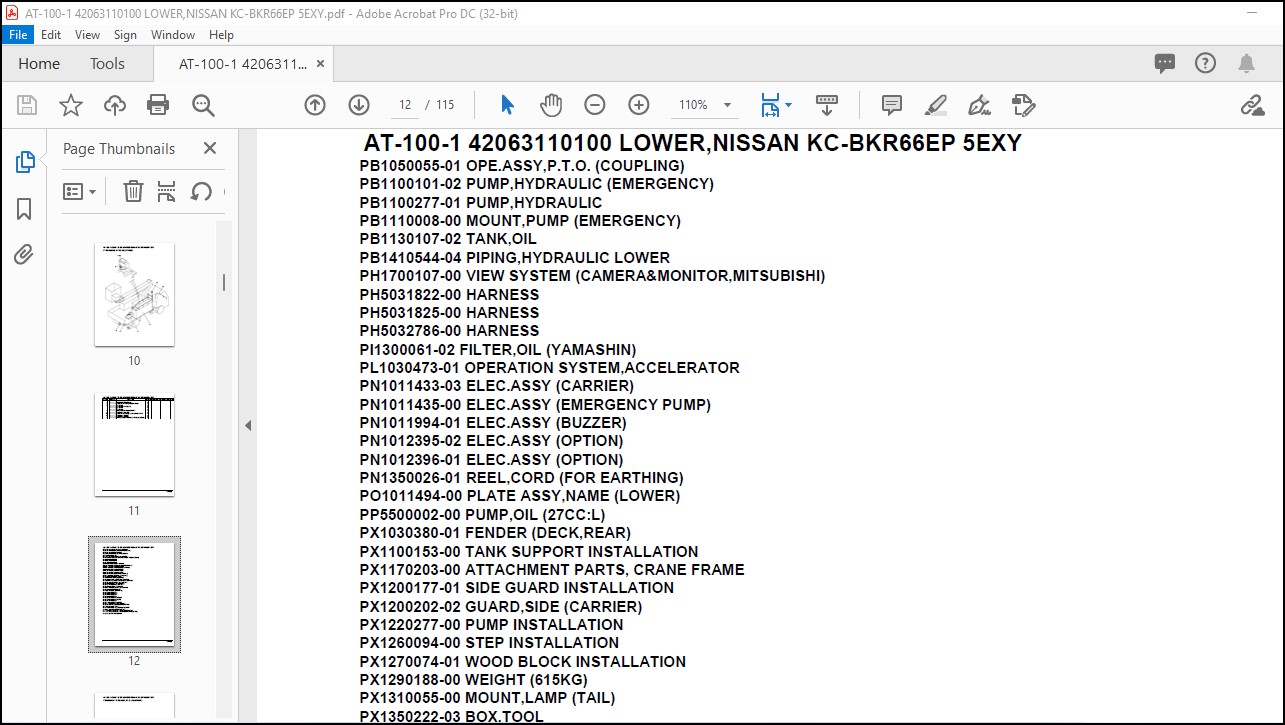Share a link to this file

point(1252,105)
